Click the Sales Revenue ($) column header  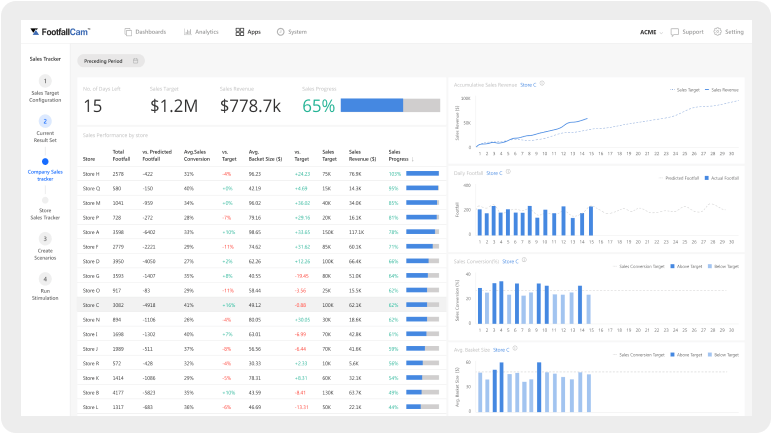[x=362, y=156]
